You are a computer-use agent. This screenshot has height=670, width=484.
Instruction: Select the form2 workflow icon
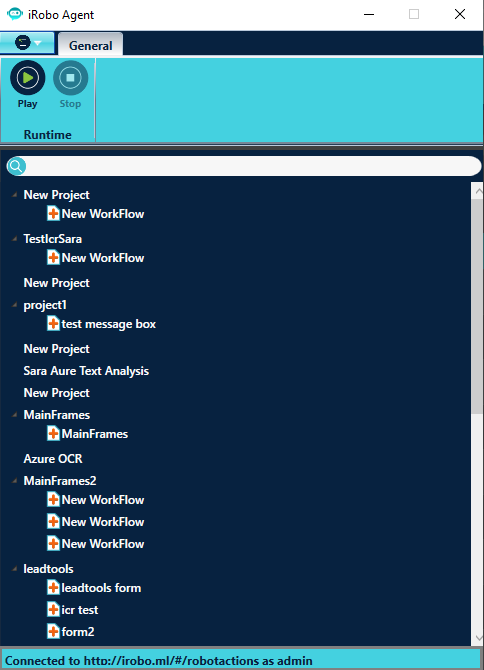[53, 631]
